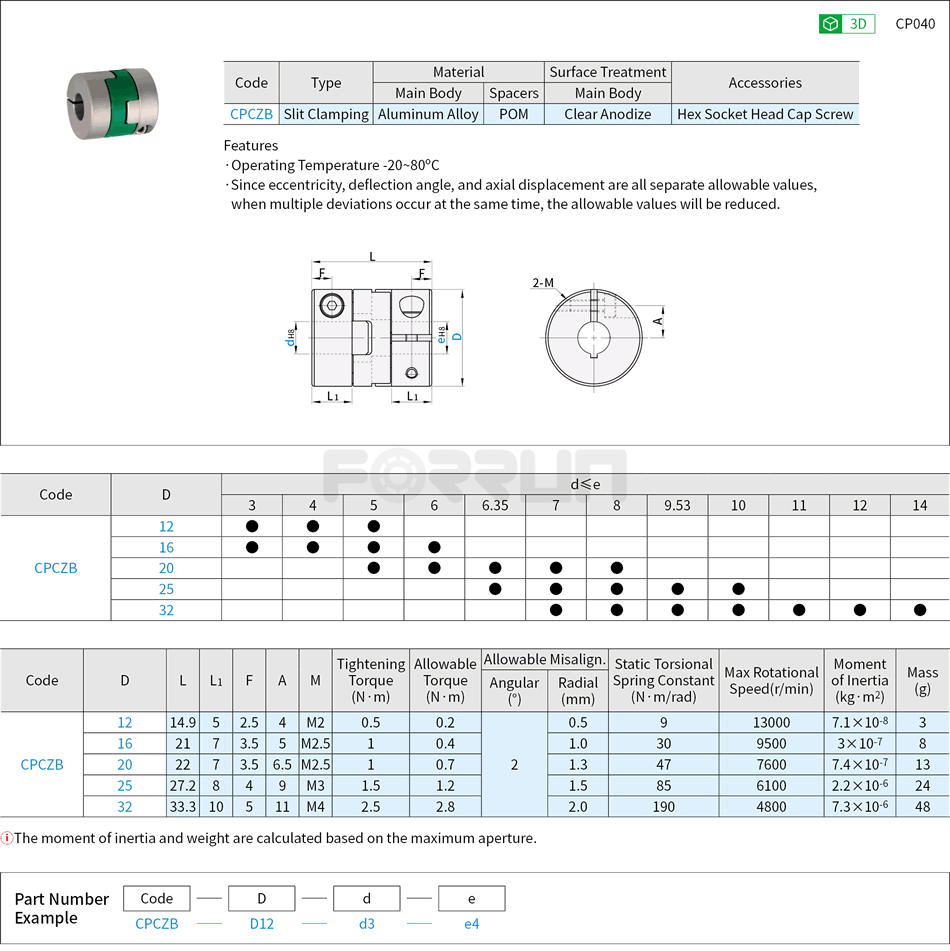Click the e4 example value

[x=471, y=924]
